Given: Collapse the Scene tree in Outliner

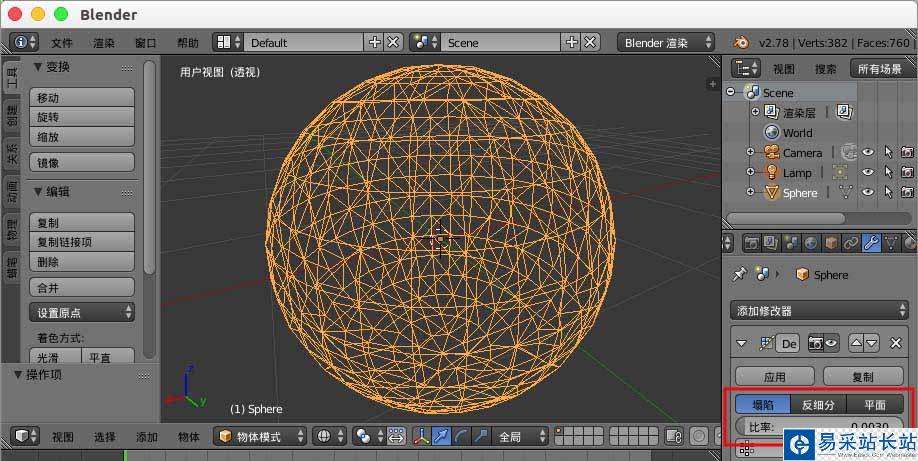Looking at the screenshot, I should 731,92.
